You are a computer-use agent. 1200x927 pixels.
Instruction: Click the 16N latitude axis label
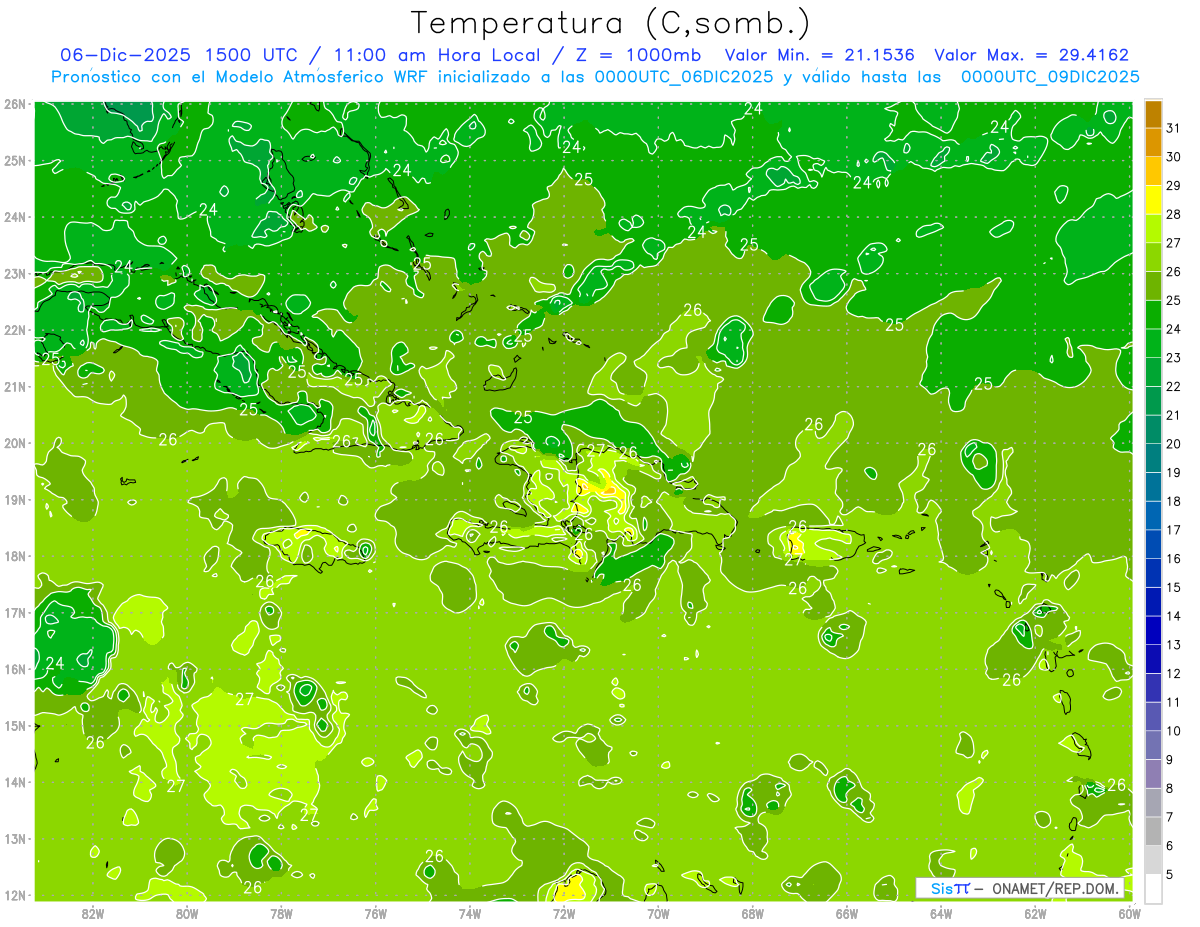coord(14,669)
